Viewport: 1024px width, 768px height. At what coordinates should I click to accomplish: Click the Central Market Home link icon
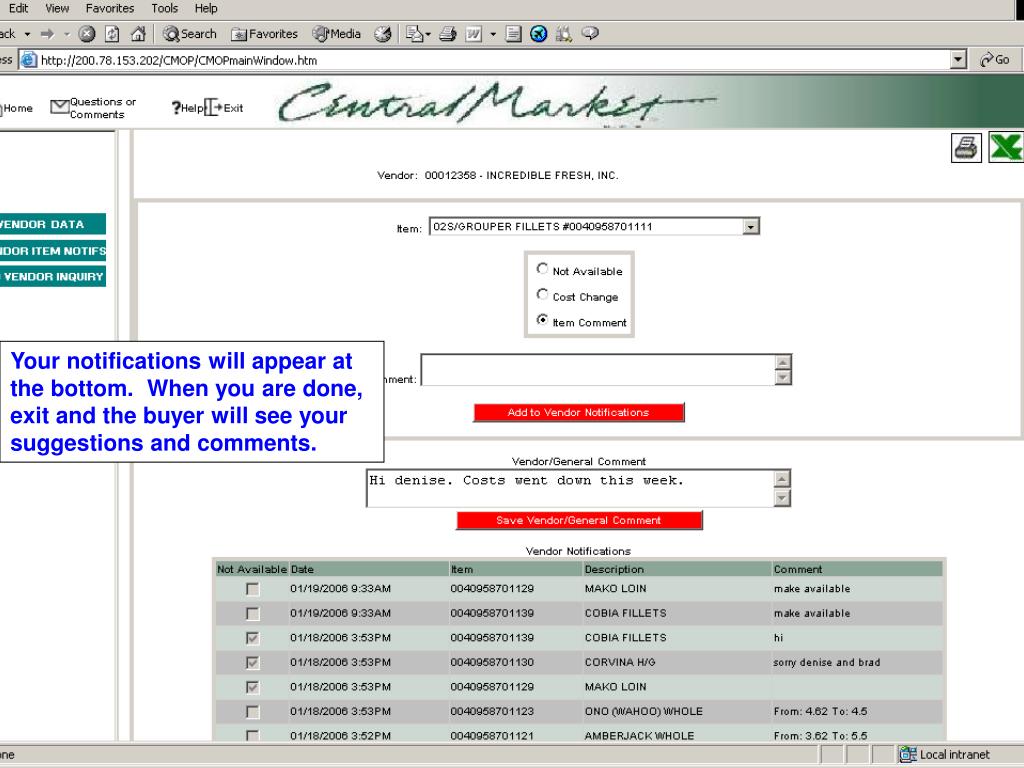click(x=16, y=108)
